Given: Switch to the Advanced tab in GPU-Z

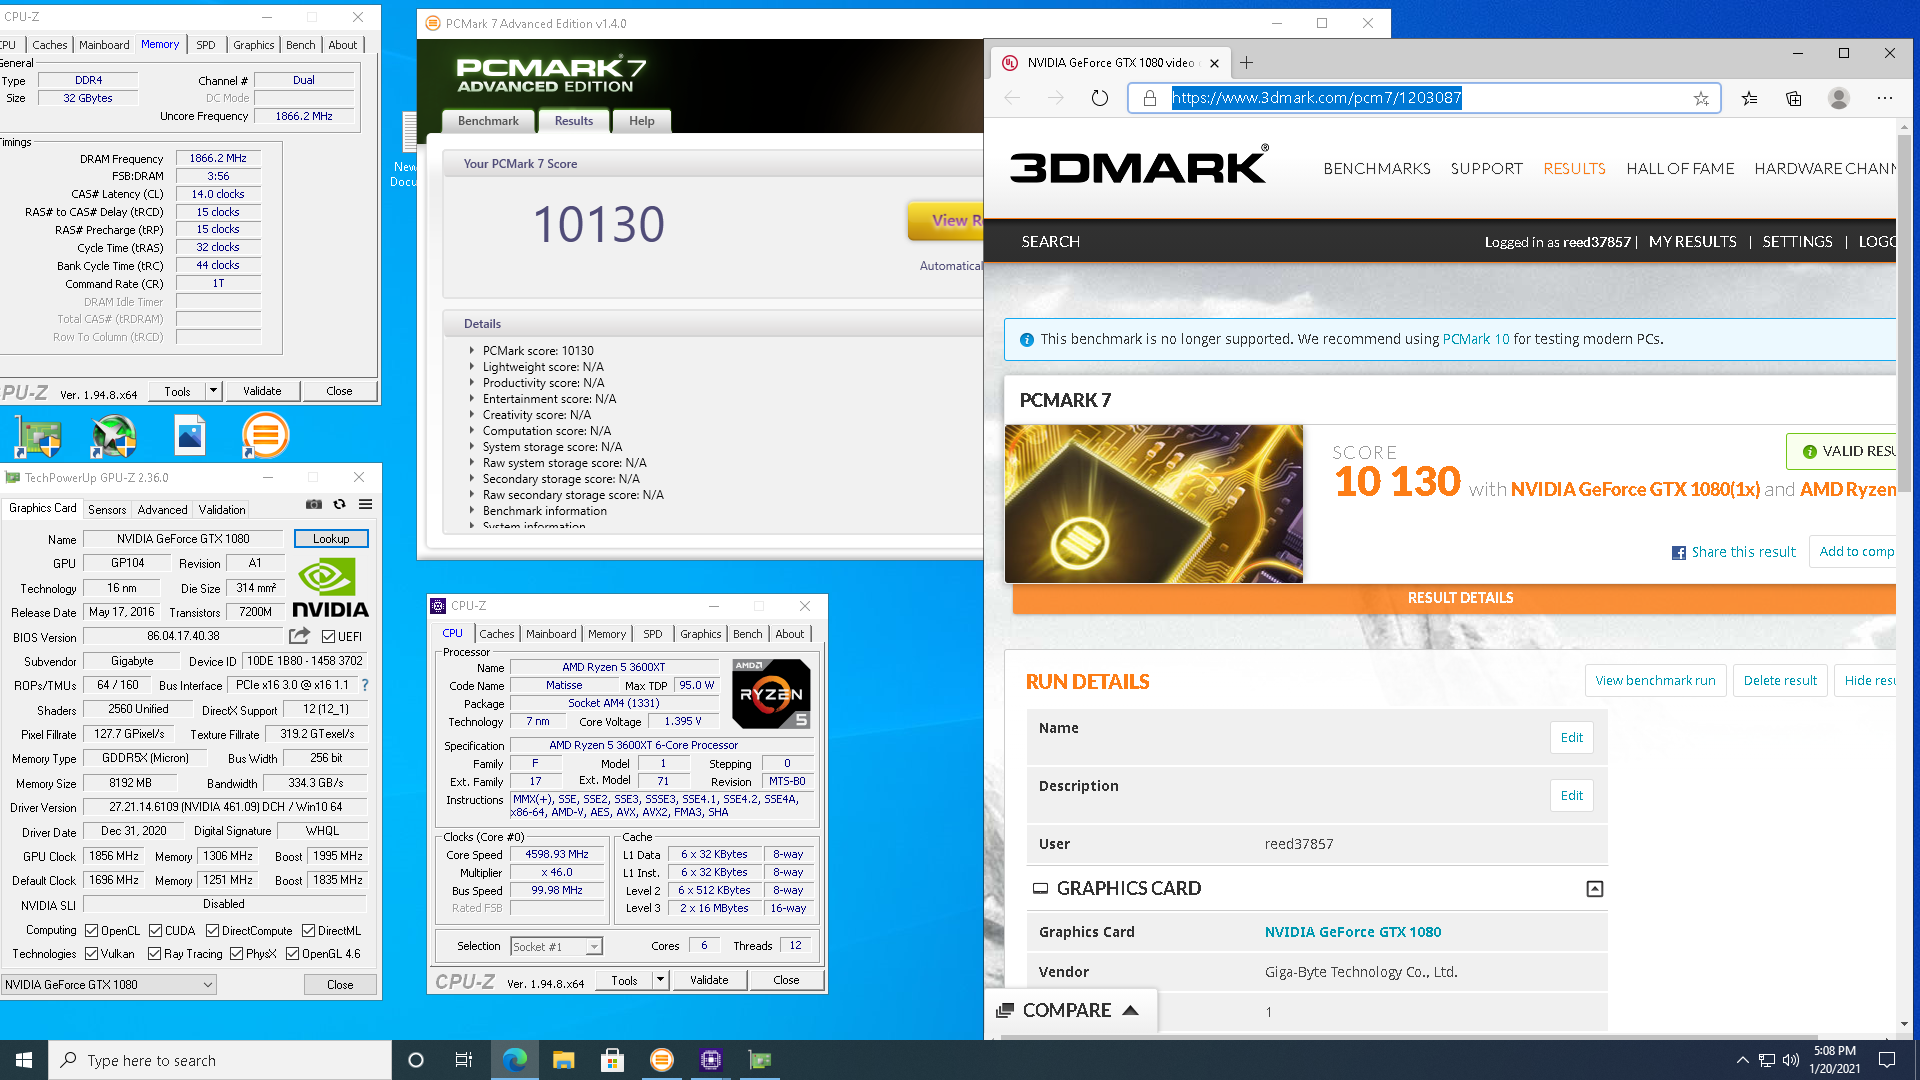Looking at the screenshot, I should coord(162,510).
